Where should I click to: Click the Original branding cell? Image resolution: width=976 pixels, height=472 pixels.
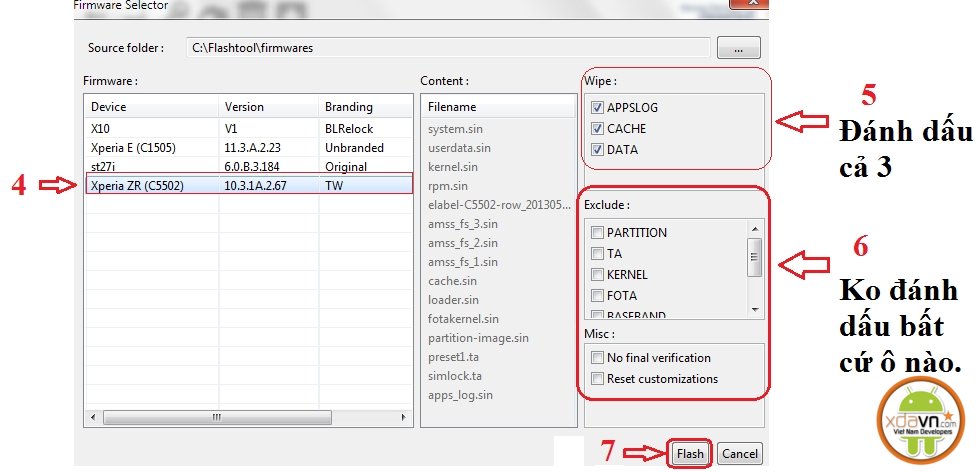346,167
